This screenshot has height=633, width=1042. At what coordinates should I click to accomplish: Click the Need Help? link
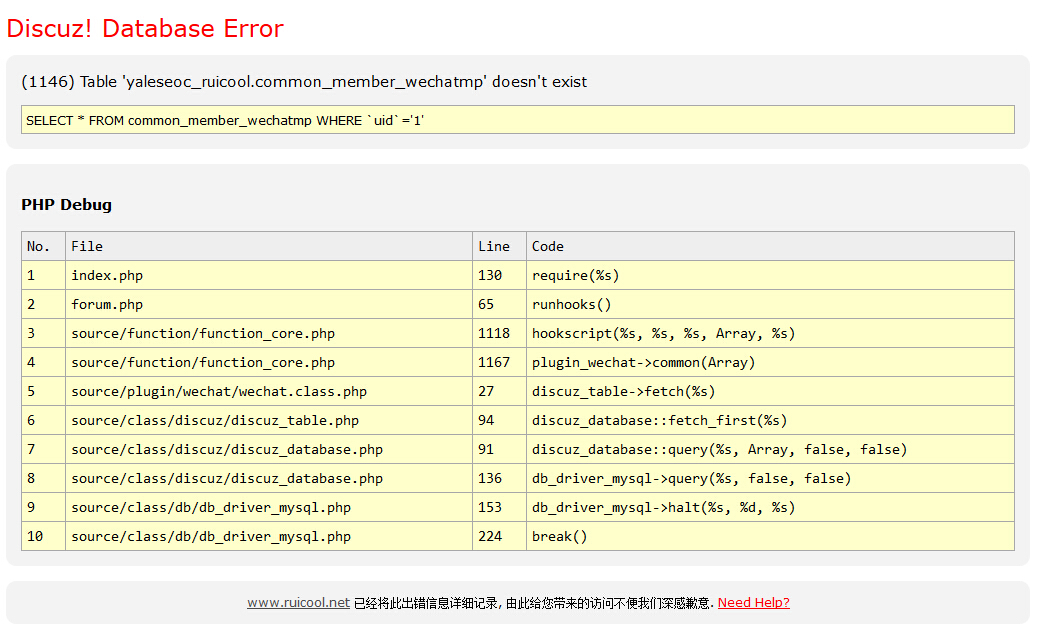click(754, 602)
